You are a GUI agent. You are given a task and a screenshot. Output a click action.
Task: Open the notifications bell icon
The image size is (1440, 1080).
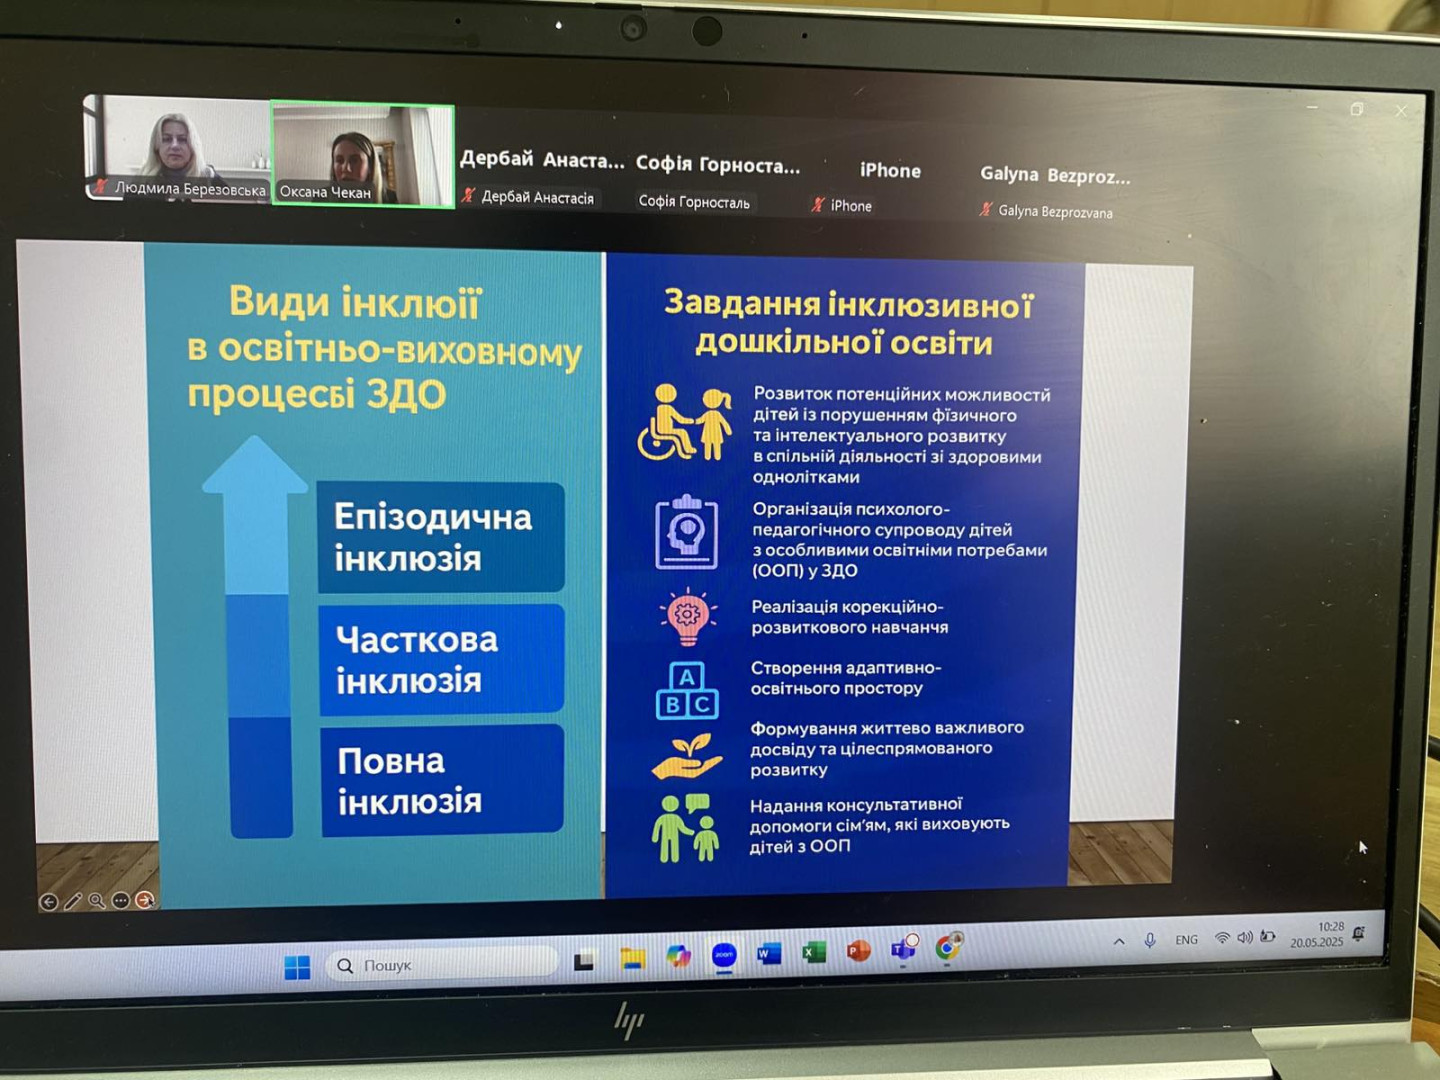click(1358, 933)
